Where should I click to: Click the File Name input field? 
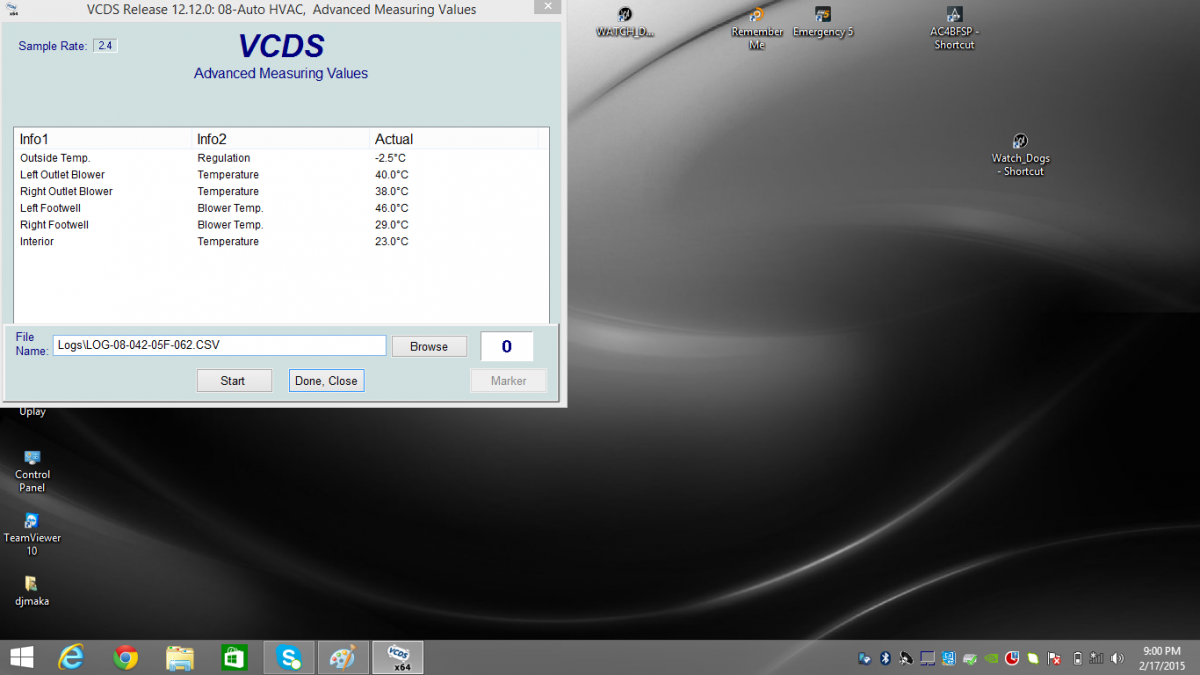click(x=219, y=346)
